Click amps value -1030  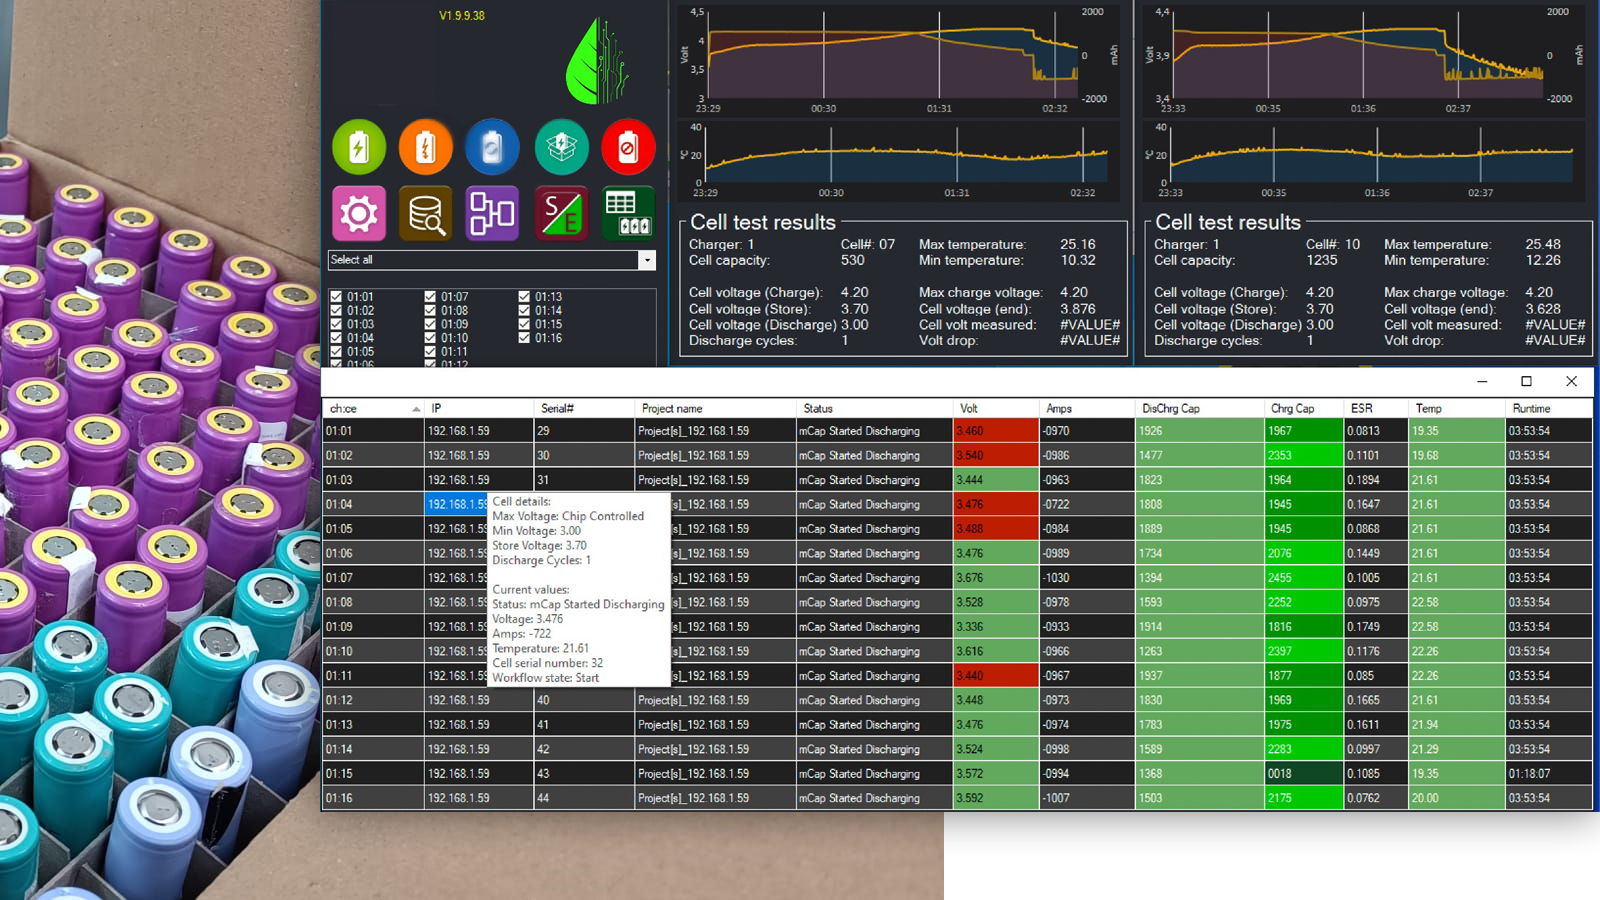[1087, 578]
